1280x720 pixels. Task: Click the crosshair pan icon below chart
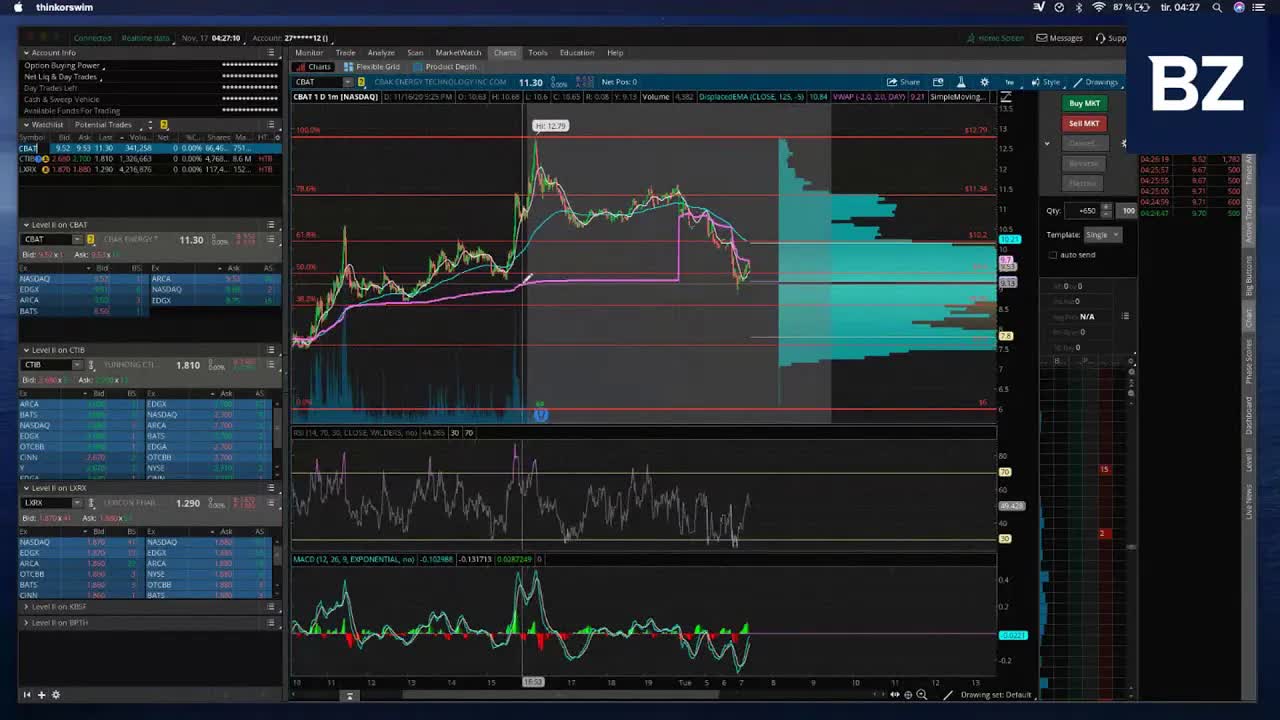click(908, 694)
